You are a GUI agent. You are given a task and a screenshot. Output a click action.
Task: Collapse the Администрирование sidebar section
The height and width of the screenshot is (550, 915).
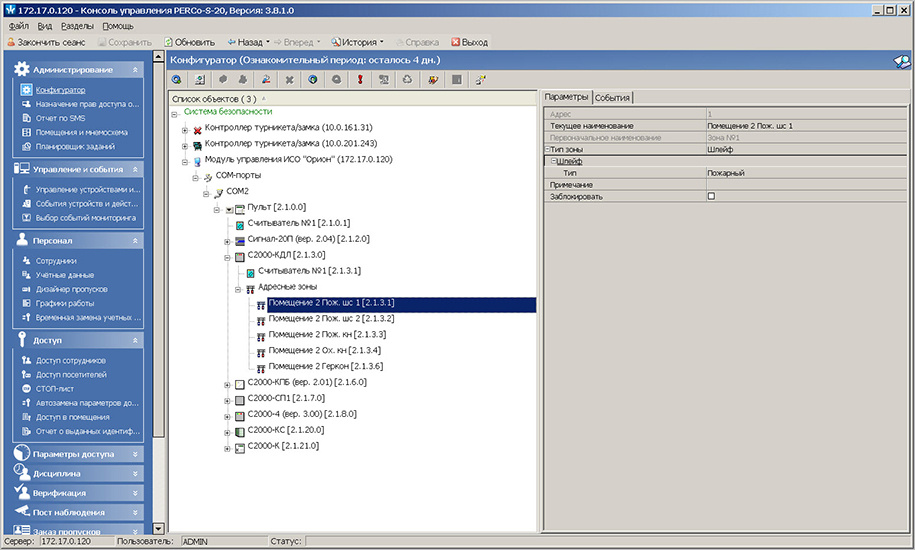point(136,70)
